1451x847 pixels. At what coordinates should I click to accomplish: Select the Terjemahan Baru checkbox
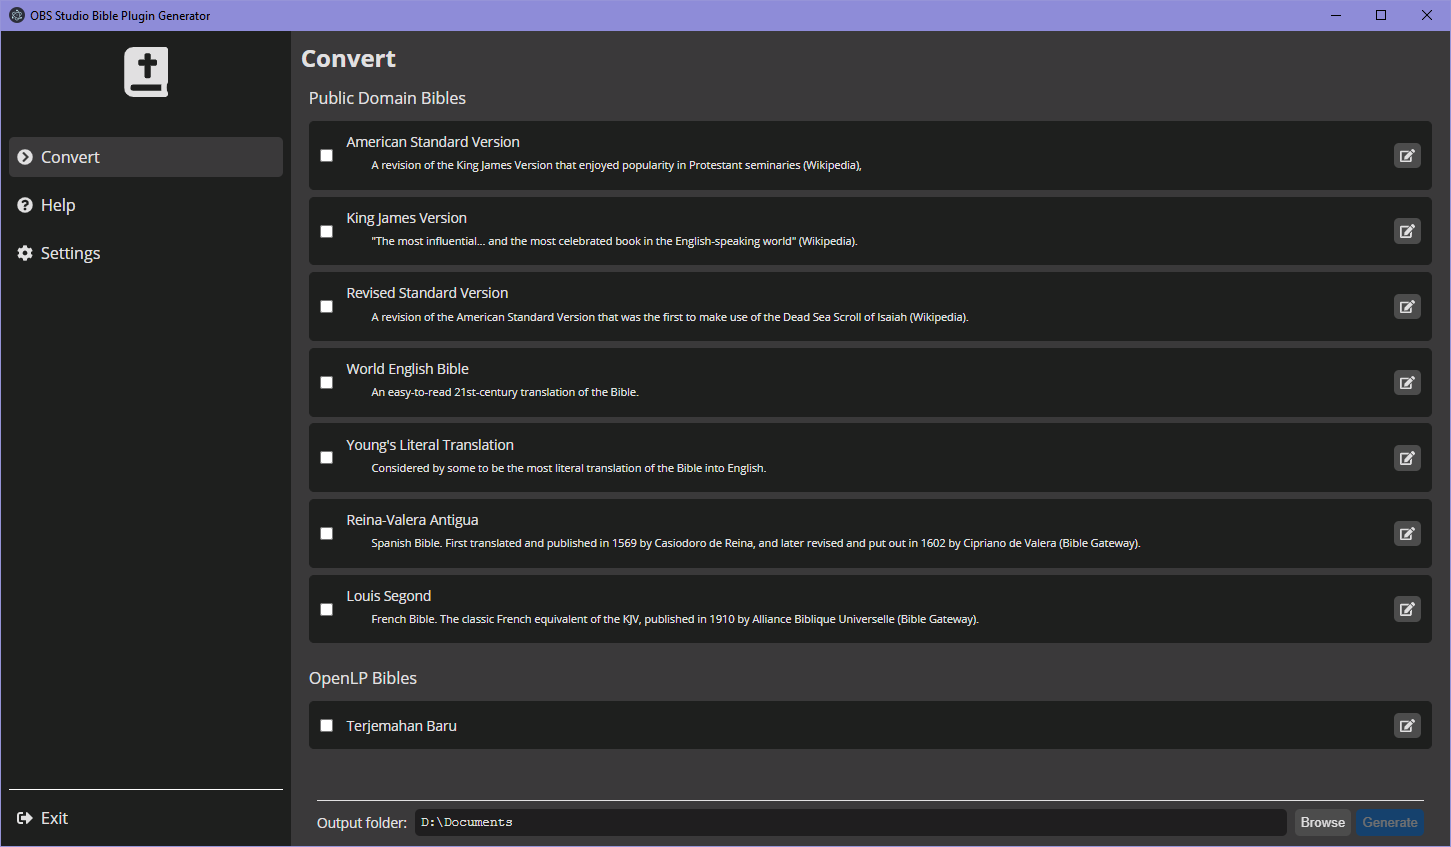pos(326,725)
